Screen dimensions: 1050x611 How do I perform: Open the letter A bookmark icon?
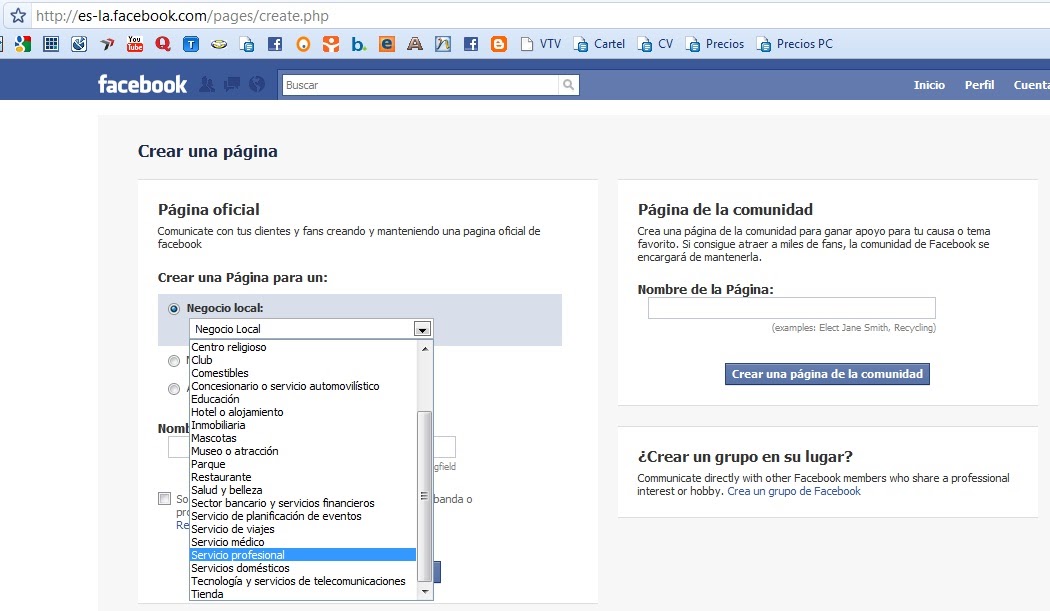tap(415, 44)
